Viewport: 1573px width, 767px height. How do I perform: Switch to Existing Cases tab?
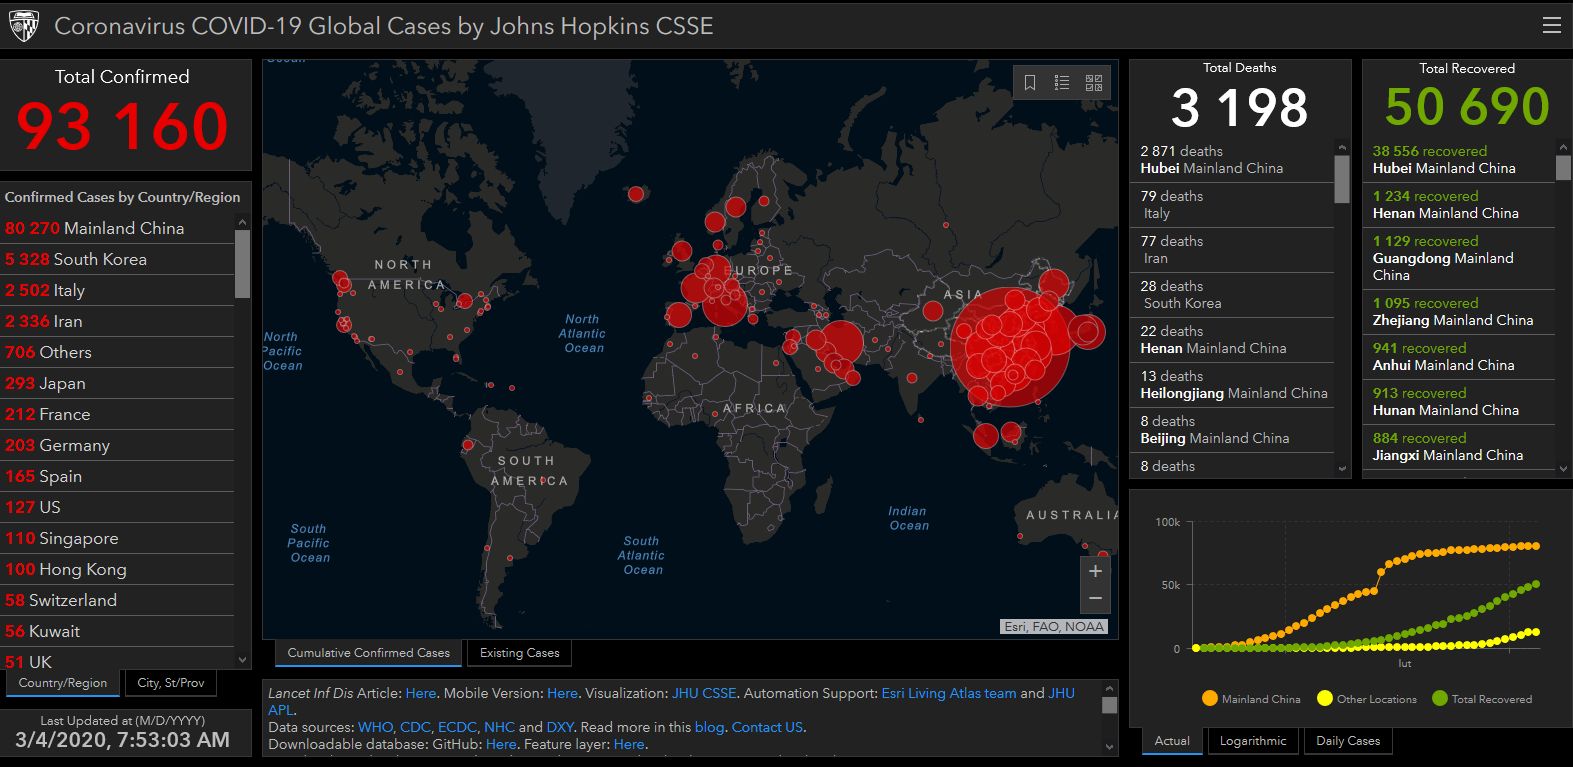pyautogui.click(x=519, y=653)
